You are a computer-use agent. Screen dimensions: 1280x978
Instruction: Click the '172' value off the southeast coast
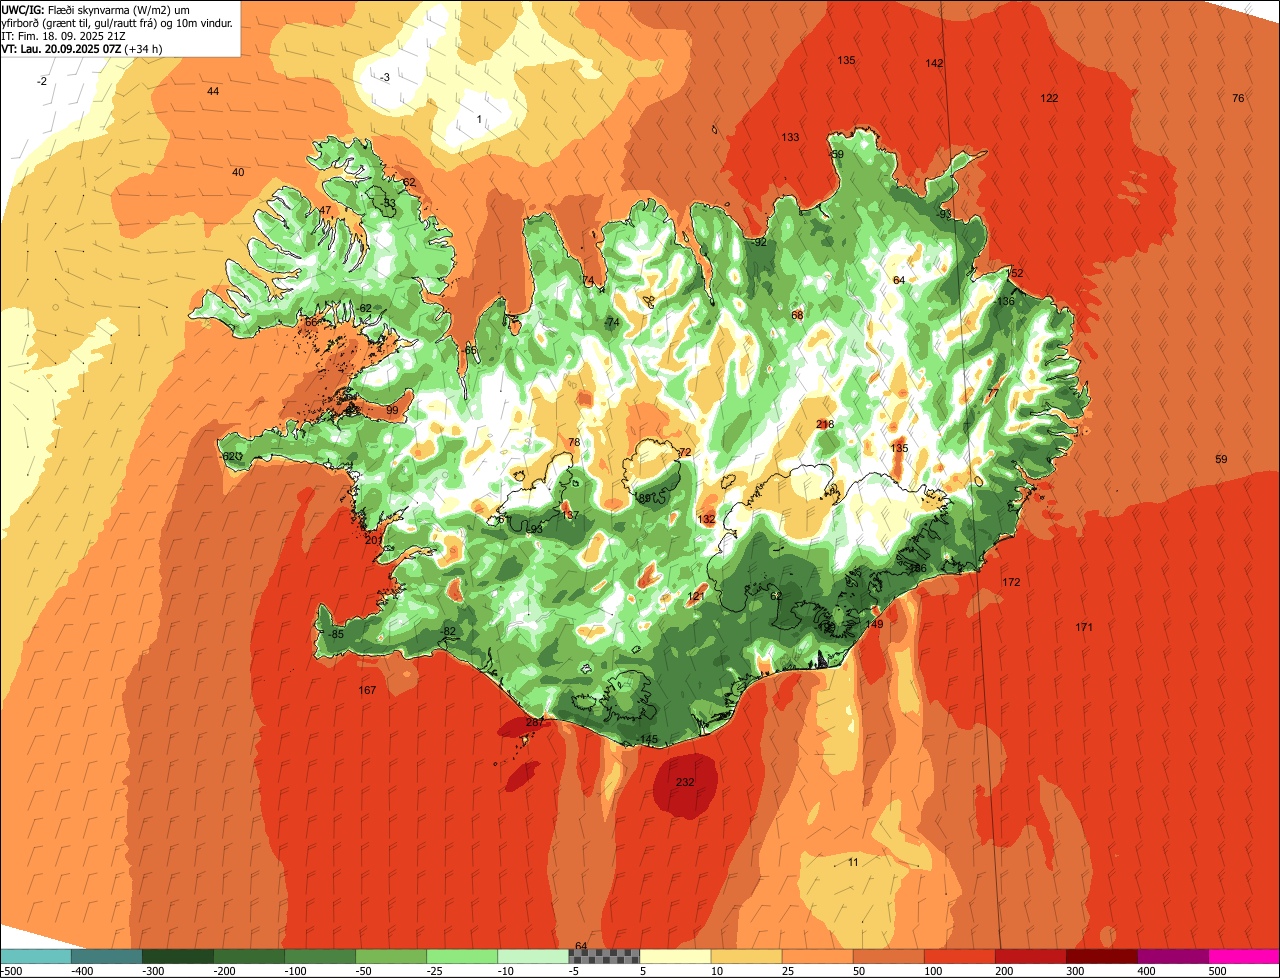click(x=1011, y=582)
